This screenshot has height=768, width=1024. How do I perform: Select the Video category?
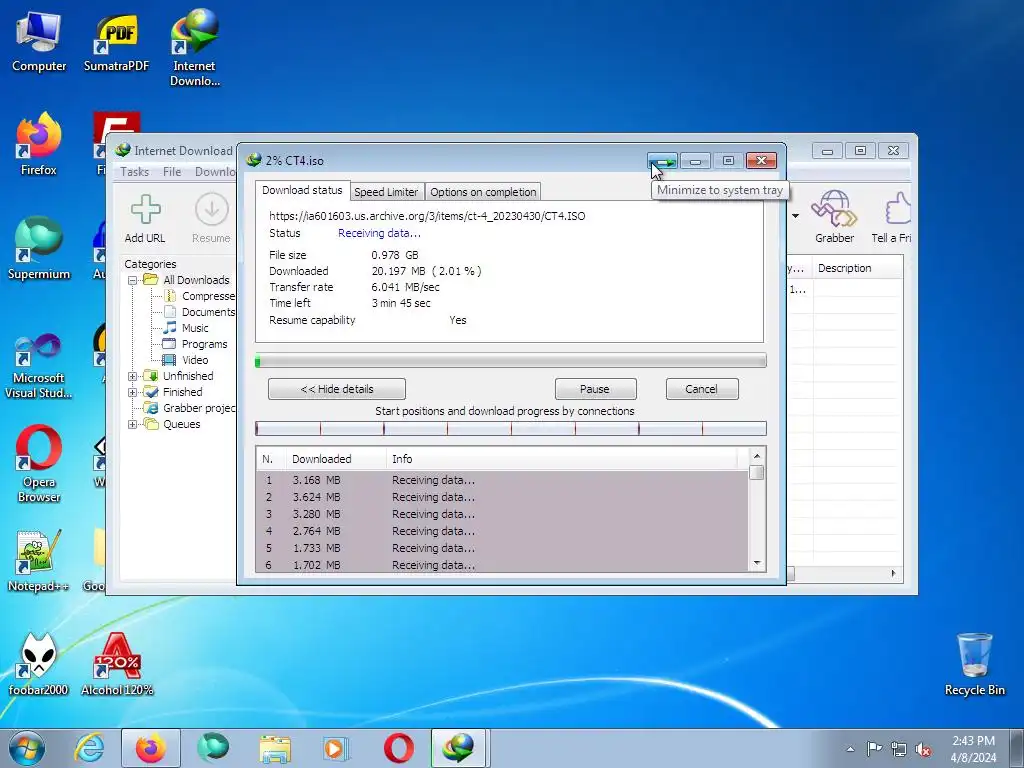pos(185,360)
